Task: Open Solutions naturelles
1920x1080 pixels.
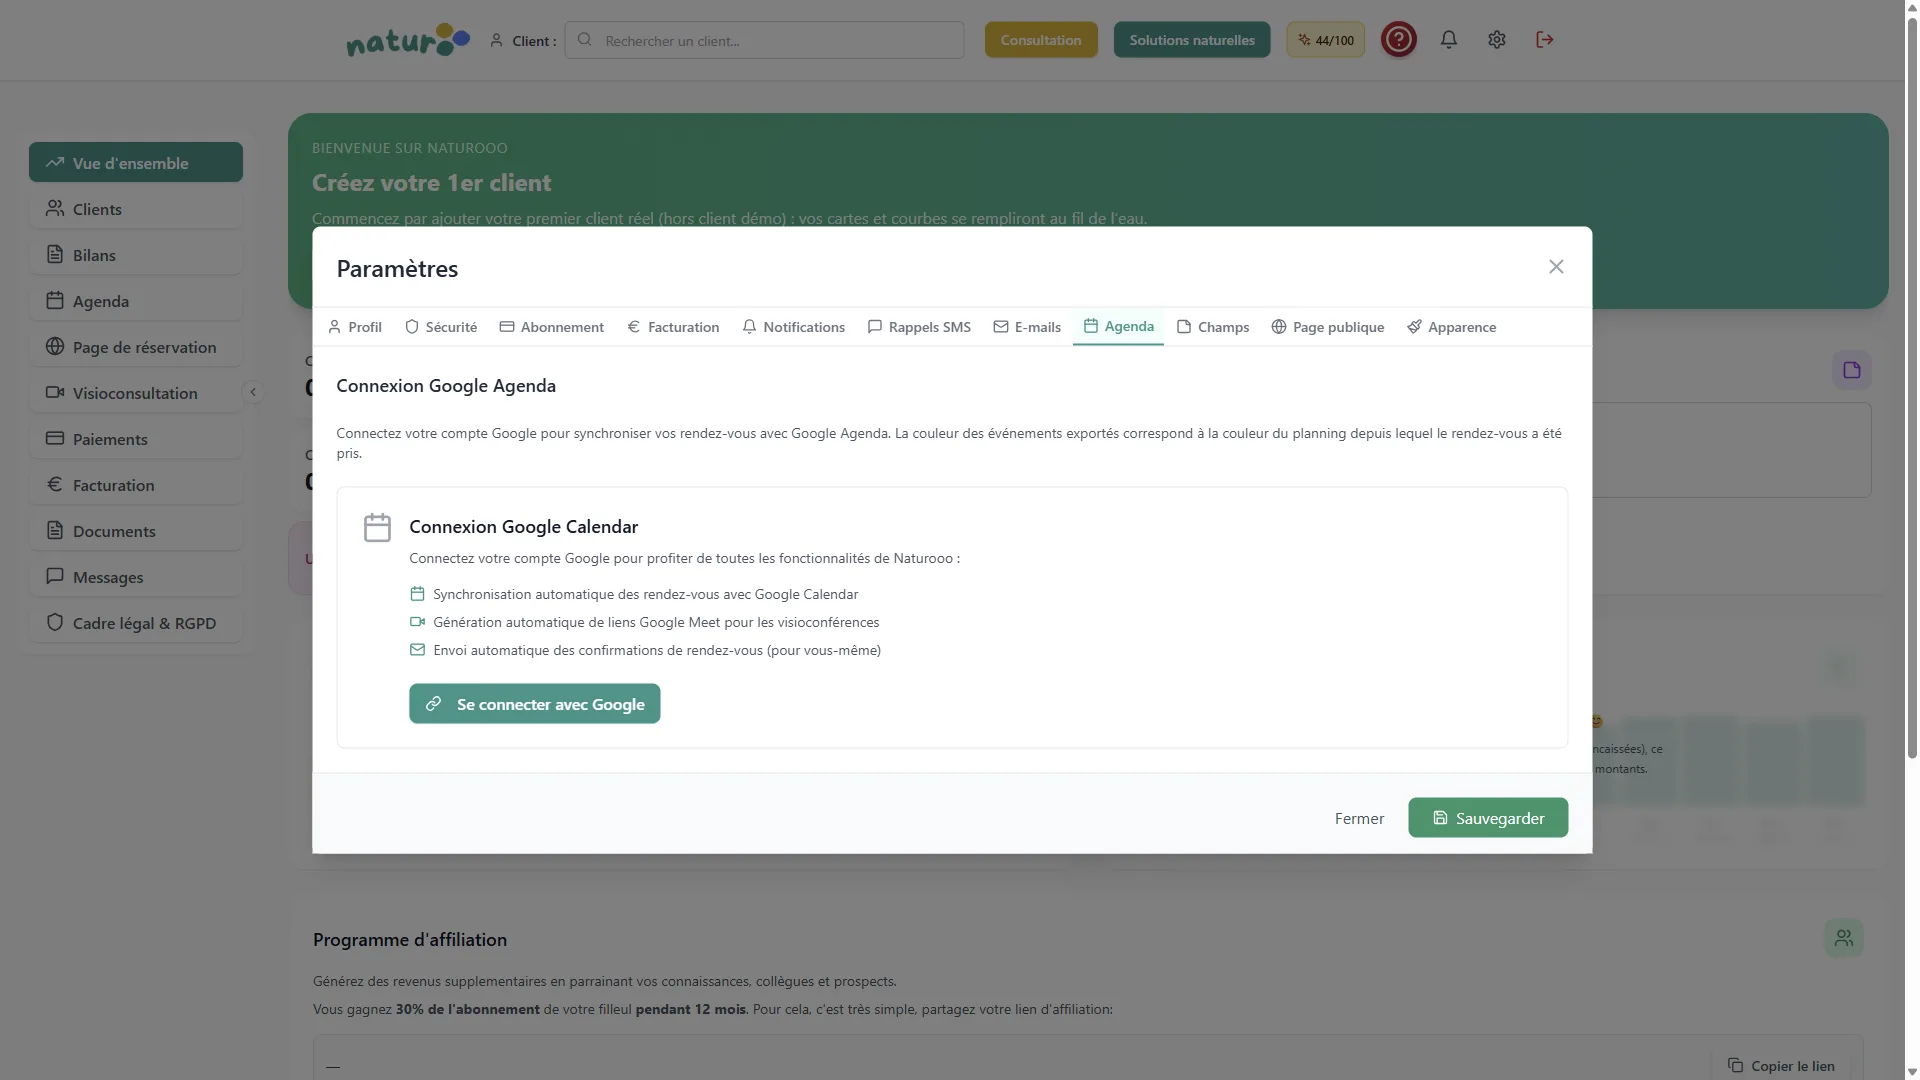Action: [x=1192, y=40]
